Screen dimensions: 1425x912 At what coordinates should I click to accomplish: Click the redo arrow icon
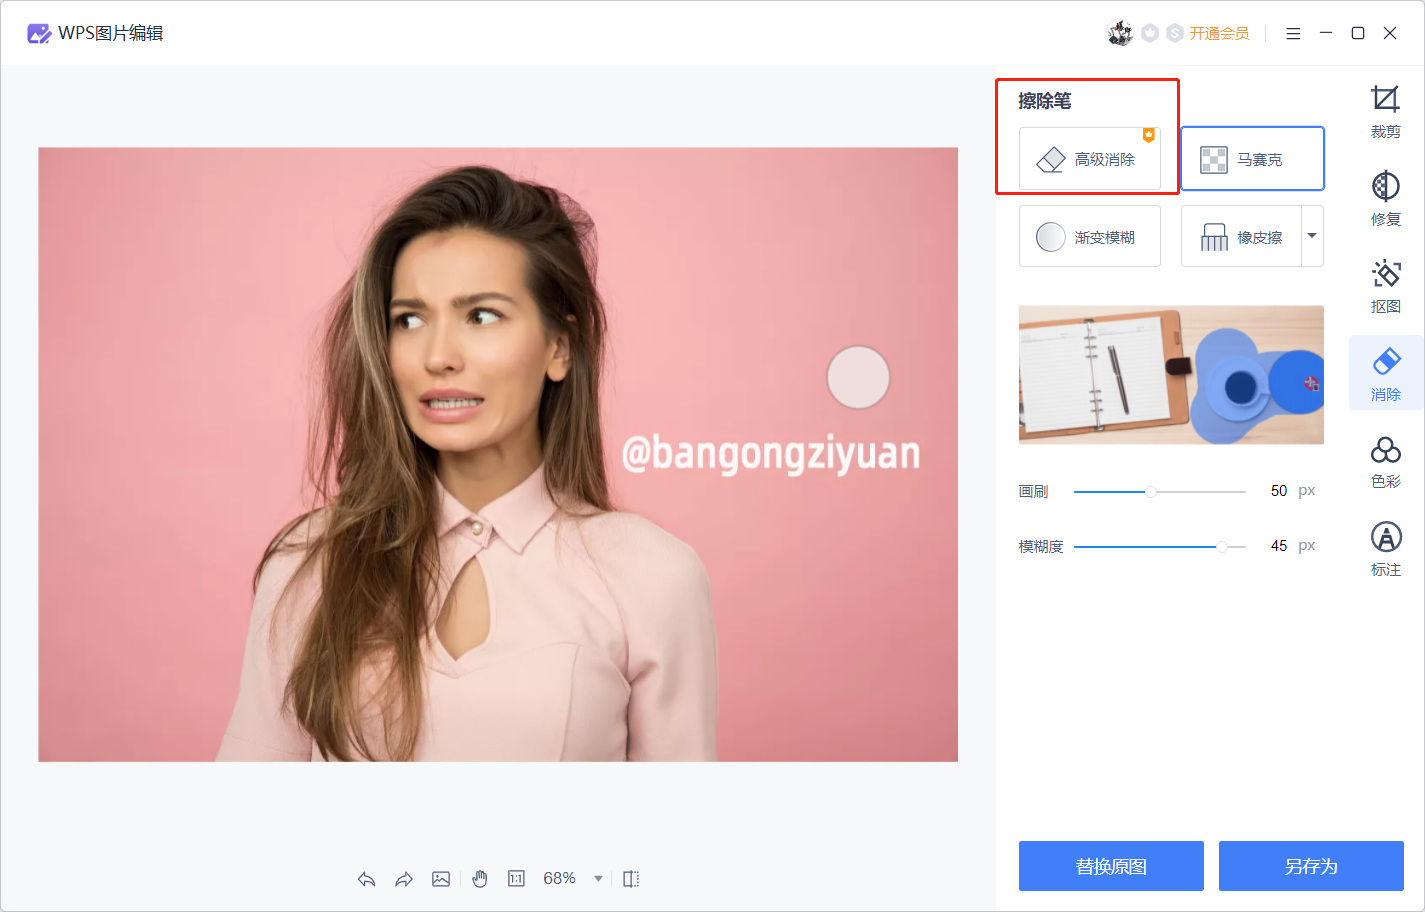point(403,879)
